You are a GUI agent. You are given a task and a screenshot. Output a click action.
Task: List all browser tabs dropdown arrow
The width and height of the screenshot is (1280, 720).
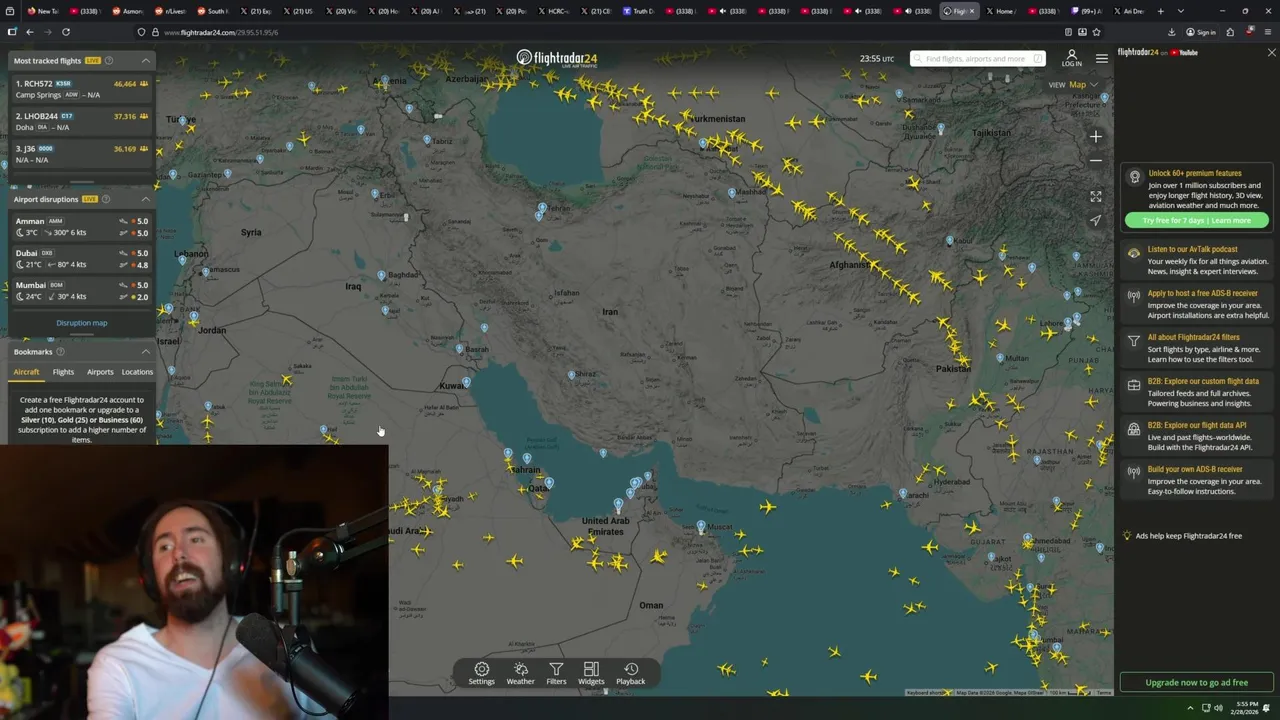pyautogui.click(x=1180, y=11)
